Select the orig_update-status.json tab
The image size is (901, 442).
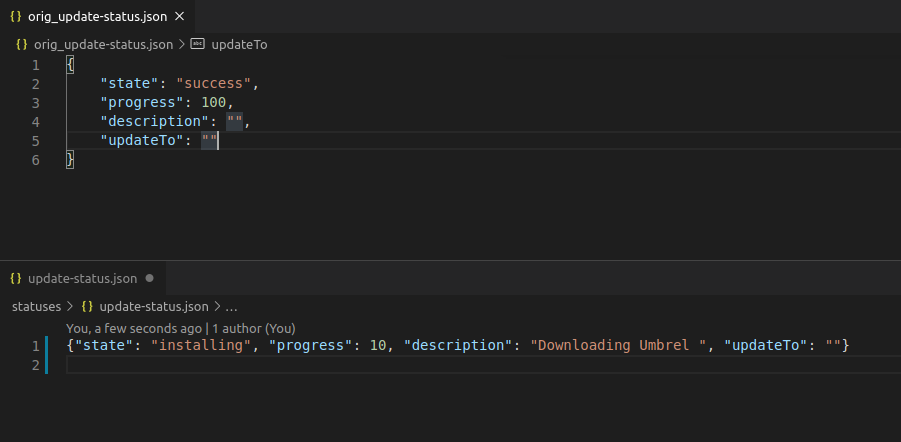[x=97, y=17]
